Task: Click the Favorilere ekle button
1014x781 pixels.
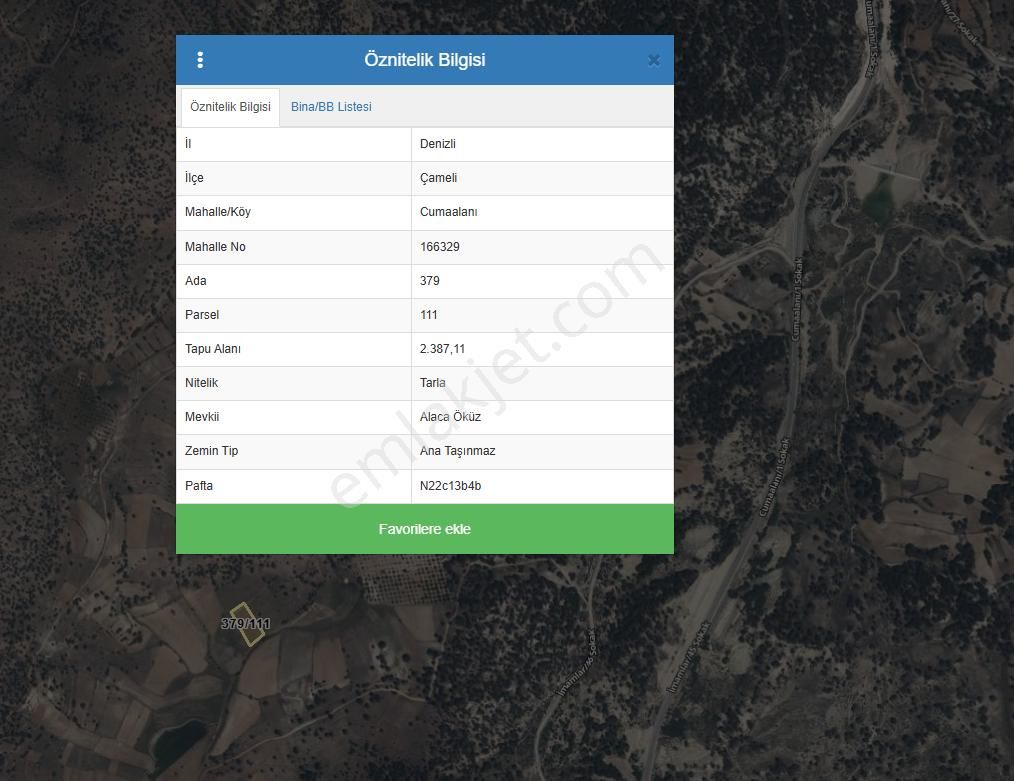Action: point(425,529)
